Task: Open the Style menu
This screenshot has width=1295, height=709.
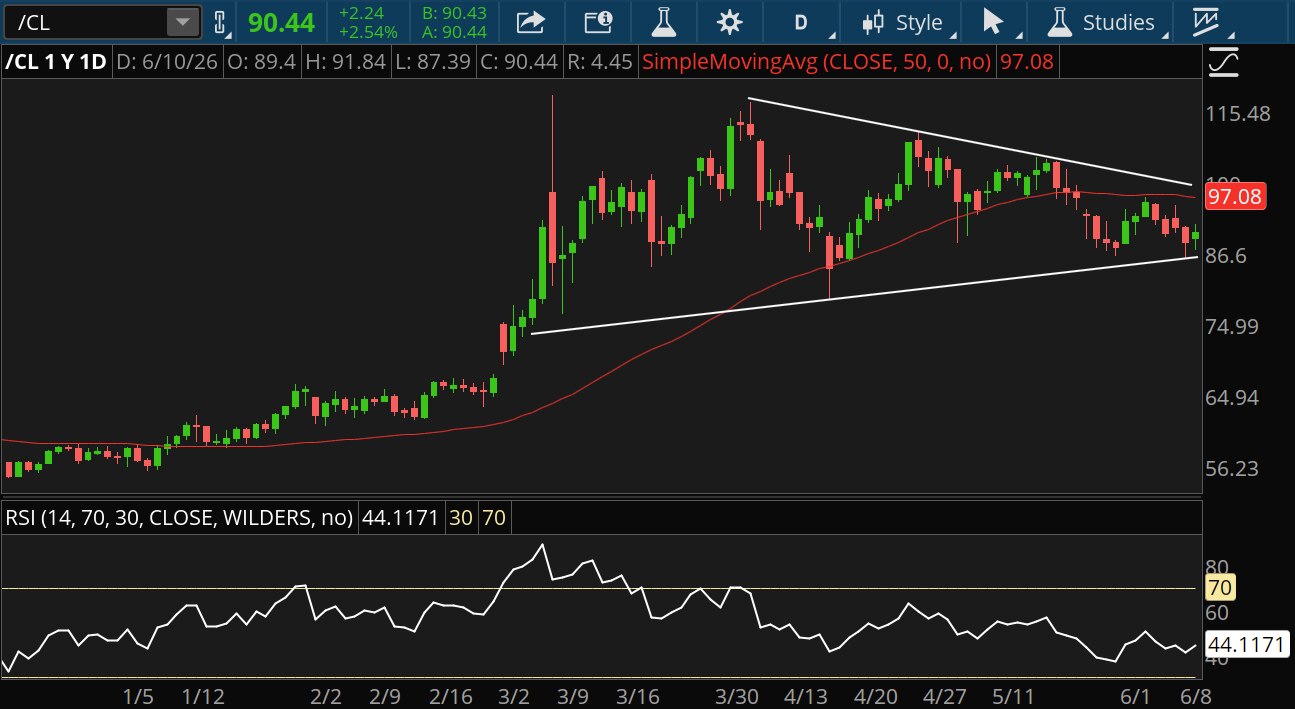Action: (905, 22)
